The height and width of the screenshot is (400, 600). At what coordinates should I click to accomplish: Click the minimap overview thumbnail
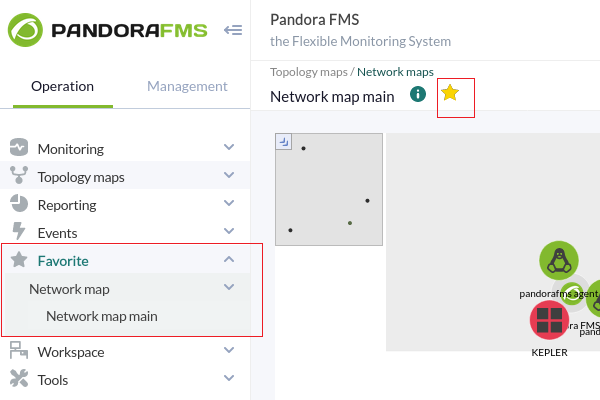click(329, 189)
